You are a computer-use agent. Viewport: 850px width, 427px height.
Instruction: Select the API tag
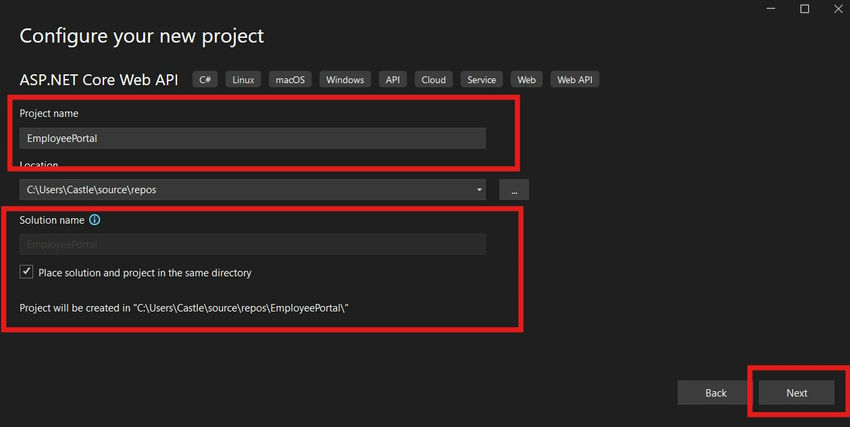pyautogui.click(x=393, y=80)
